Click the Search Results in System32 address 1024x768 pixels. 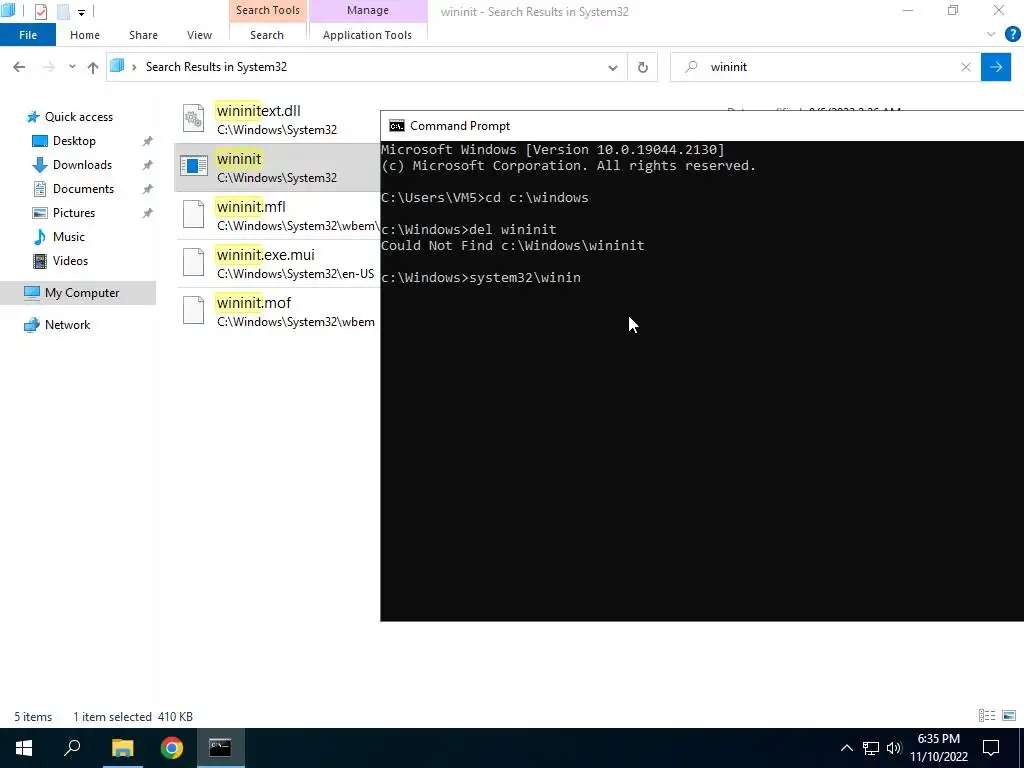point(216,67)
